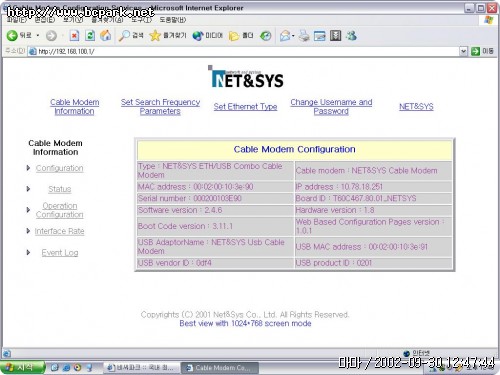Open Mail envelope icon in toolbar
Image resolution: width=500 pixels, height=375 pixels.
pos(285,36)
